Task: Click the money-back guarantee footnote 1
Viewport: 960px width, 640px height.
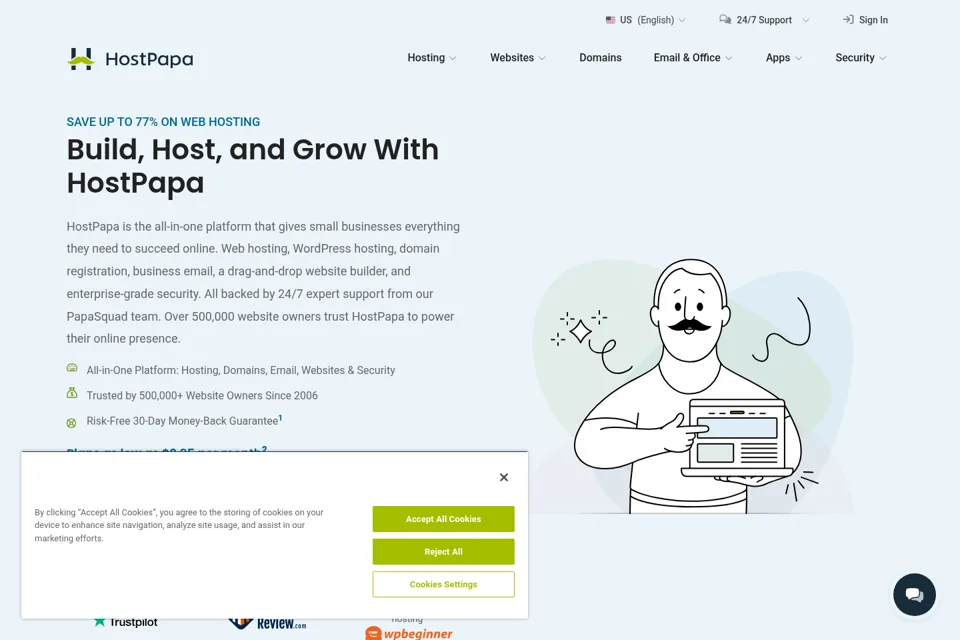Action: (280, 418)
